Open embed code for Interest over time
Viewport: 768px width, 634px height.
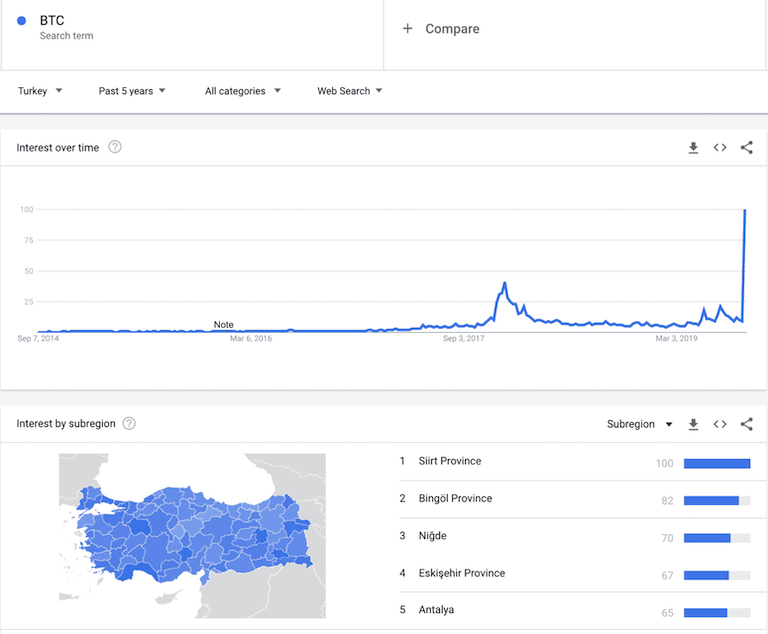click(720, 147)
